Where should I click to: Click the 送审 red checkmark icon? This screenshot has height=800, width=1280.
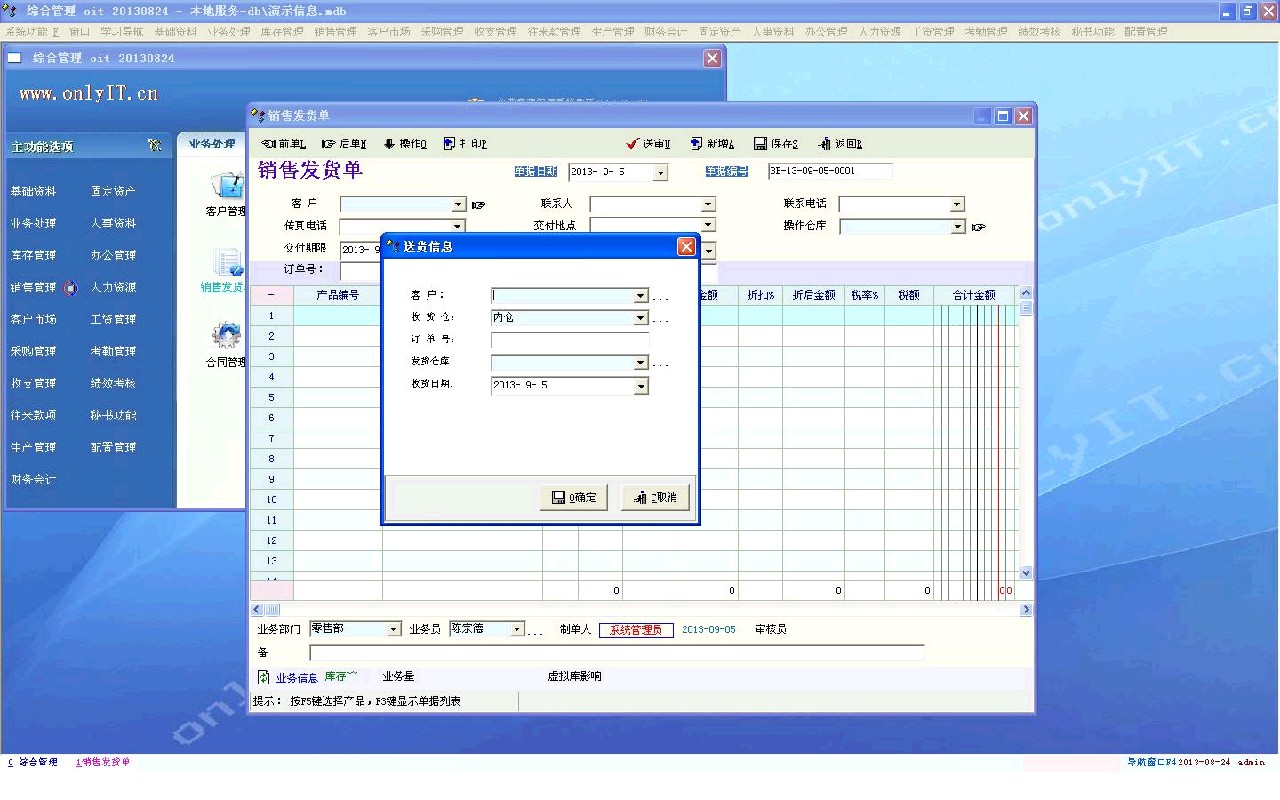[x=632, y=144]
